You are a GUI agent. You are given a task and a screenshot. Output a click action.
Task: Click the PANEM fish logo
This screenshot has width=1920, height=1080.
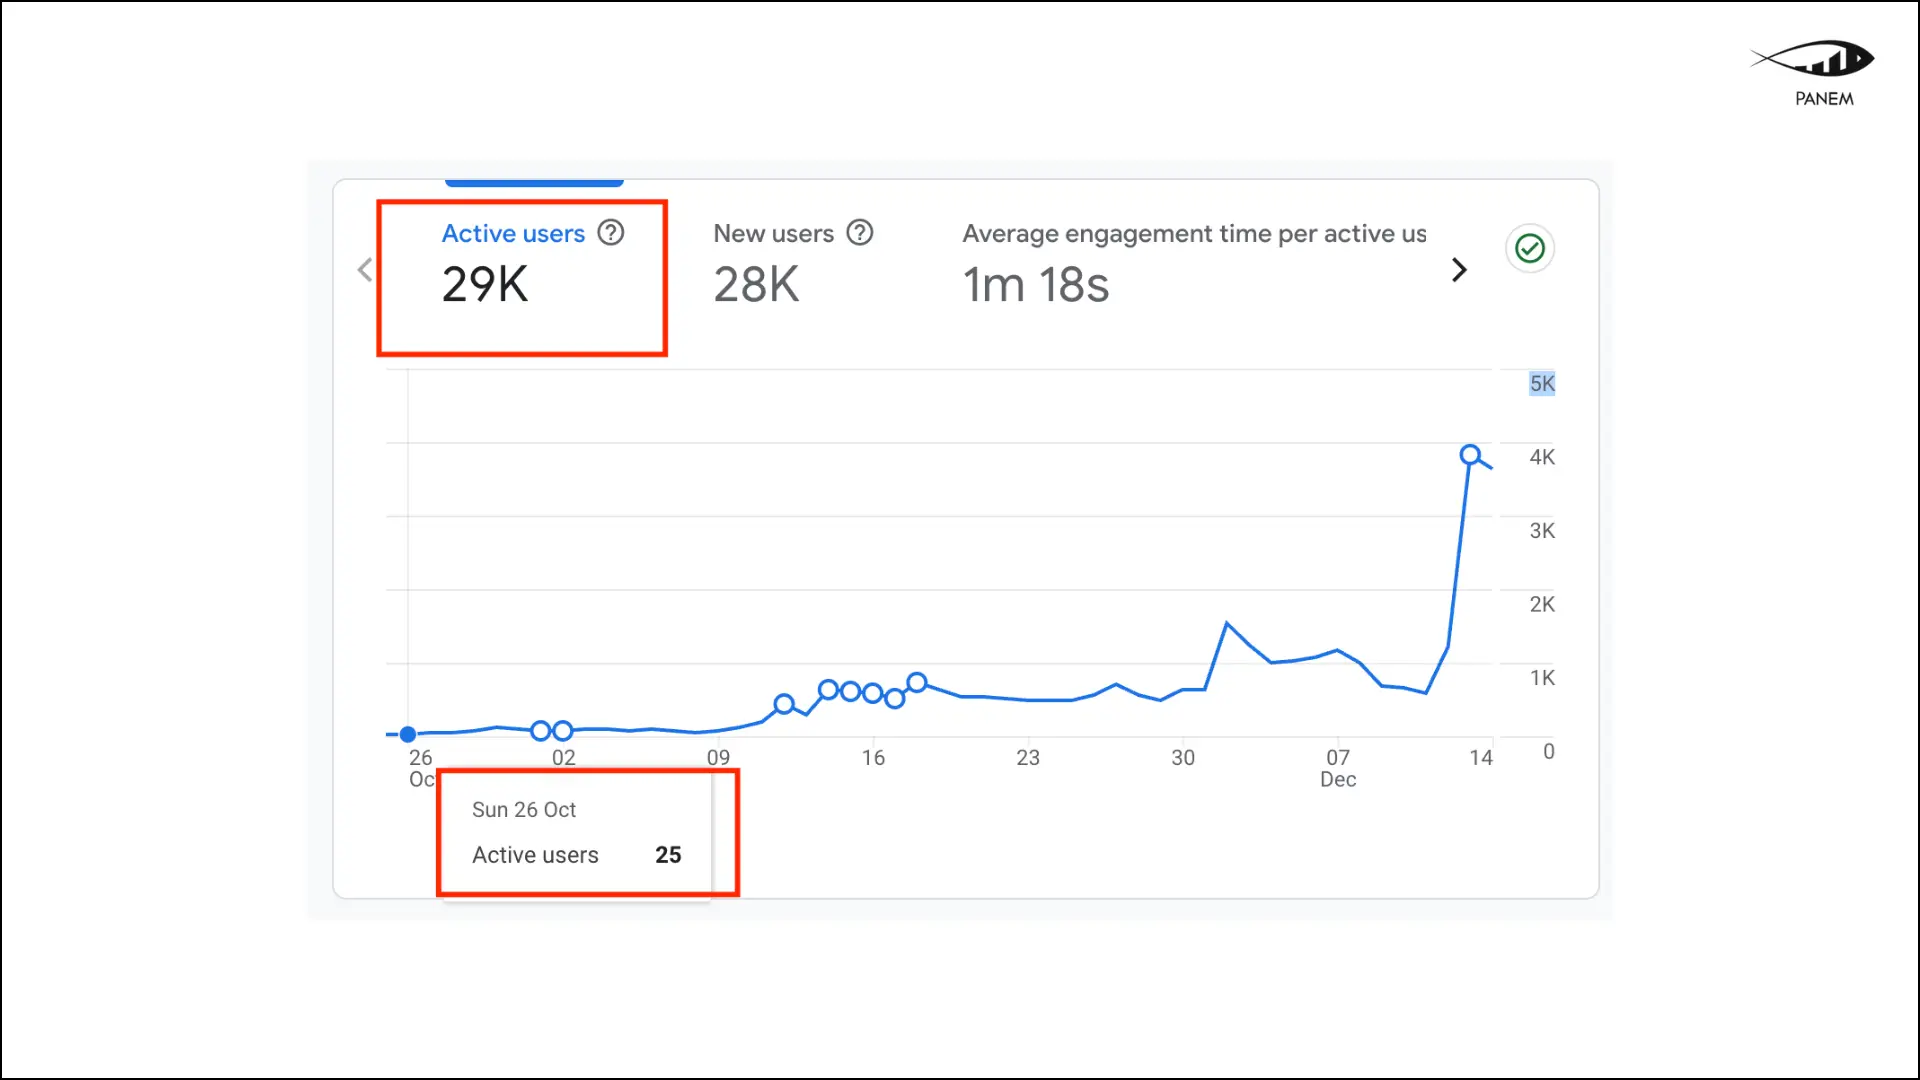pos(1814,60)
